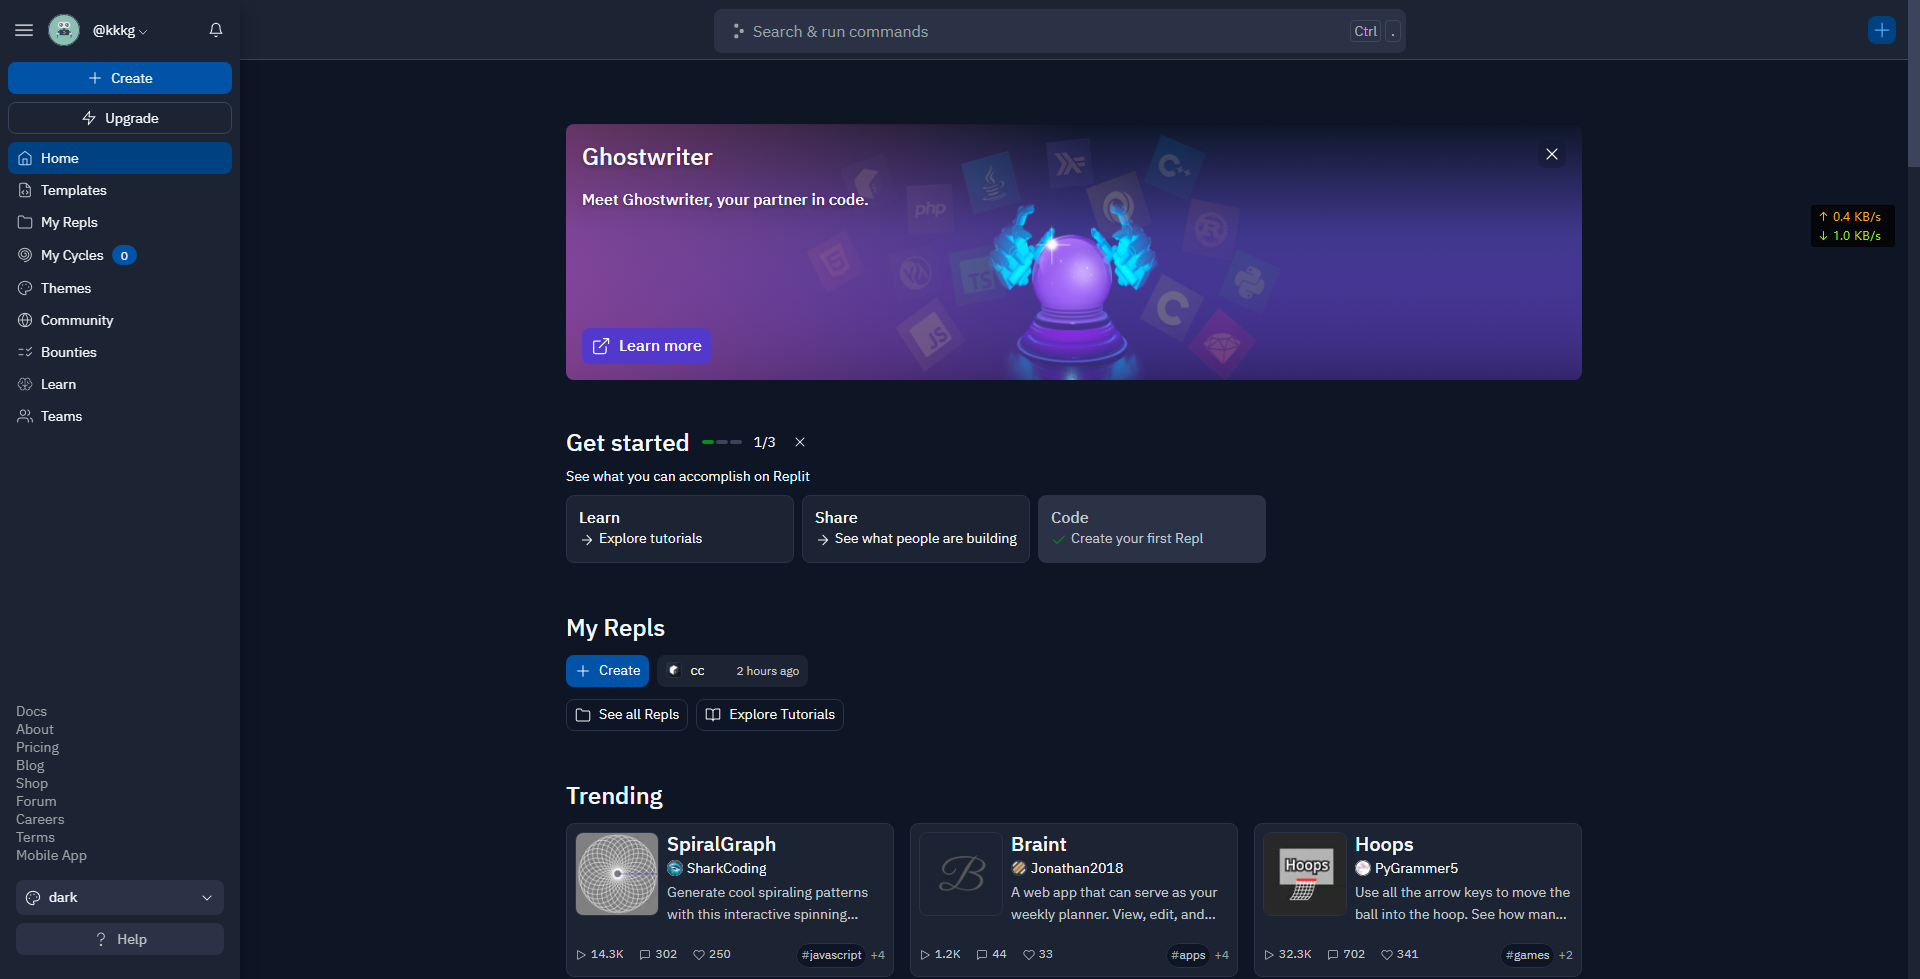Screen dimensions: 1920x979
Task: Open the Learn Explore tutorials card
Action: (x=680, y=529)
